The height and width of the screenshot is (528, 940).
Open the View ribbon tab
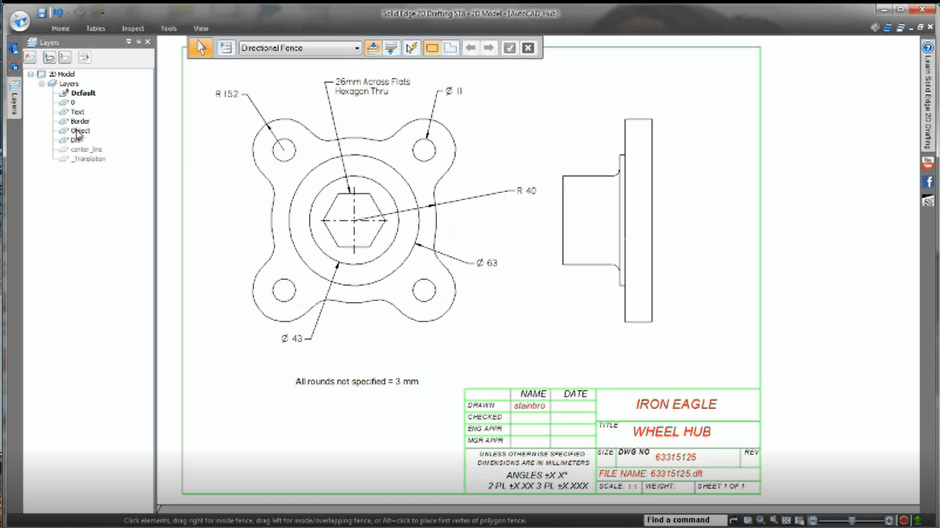coord(201,28)
